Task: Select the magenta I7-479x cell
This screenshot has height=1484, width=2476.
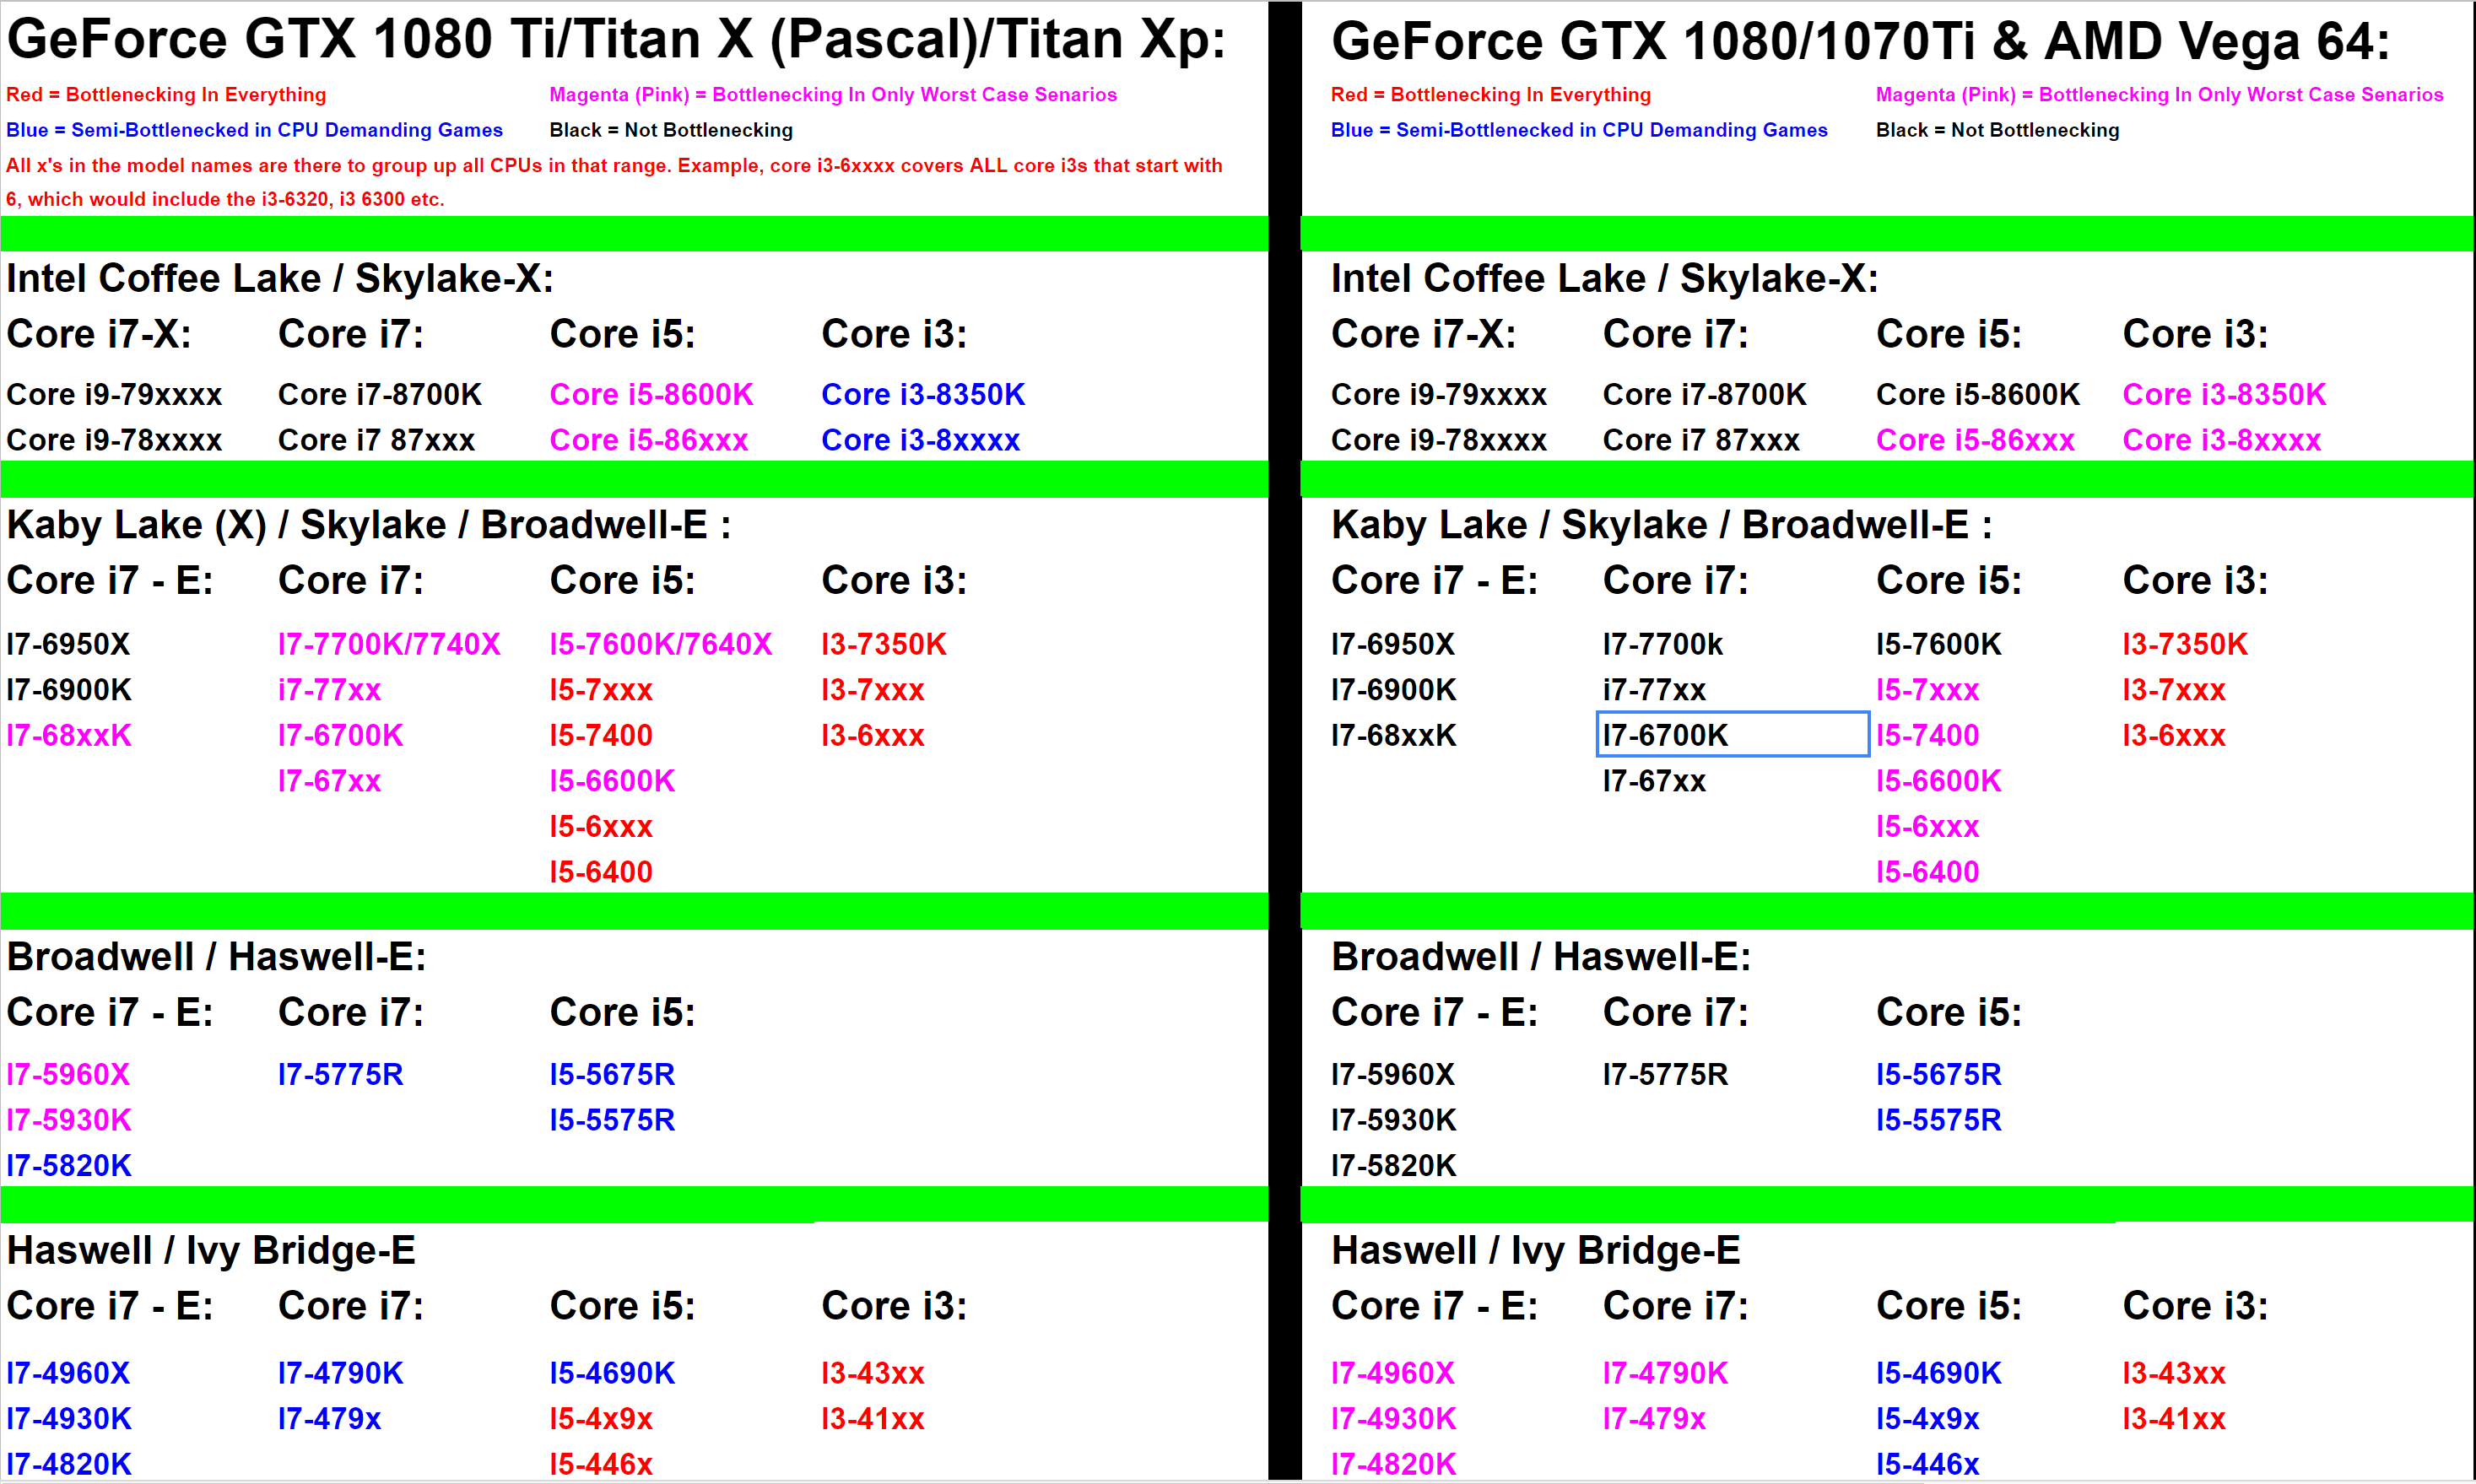Action: pos(1654,1419)
